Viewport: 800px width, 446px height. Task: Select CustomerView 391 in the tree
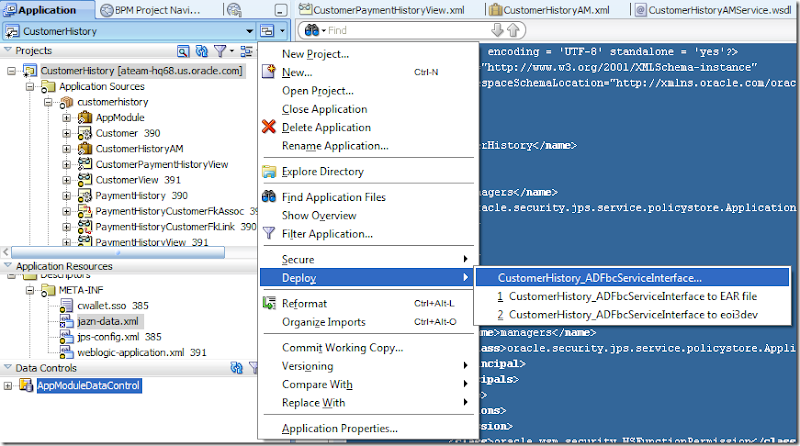(138, 180)
